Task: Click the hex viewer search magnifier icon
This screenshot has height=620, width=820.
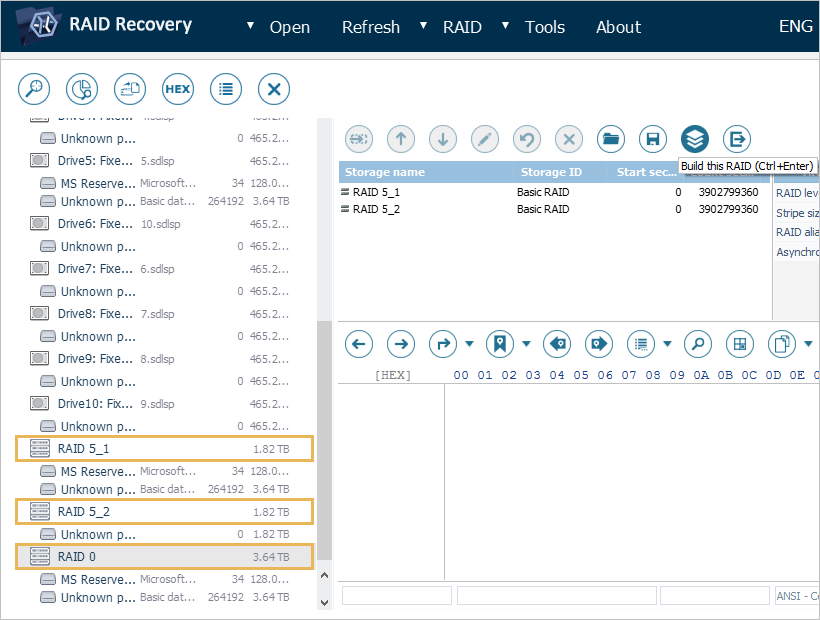Action: tap(698, 344)
